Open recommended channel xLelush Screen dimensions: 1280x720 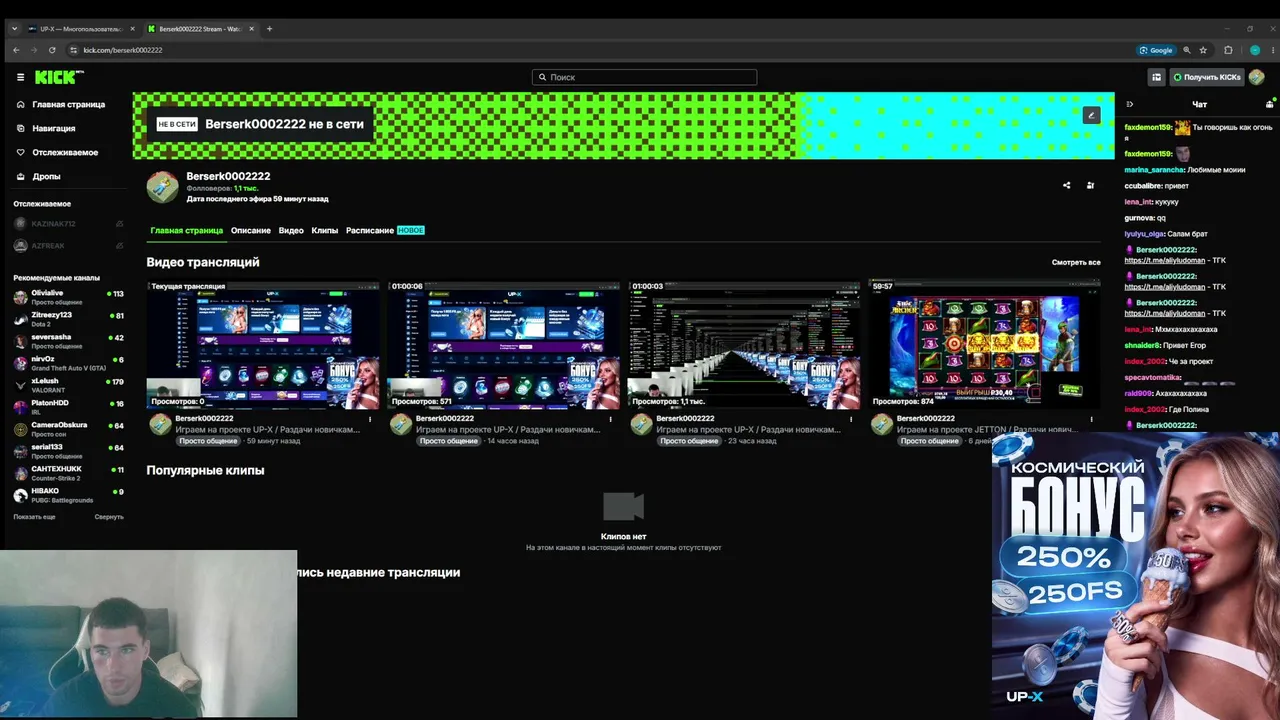[x=68, y=385]
